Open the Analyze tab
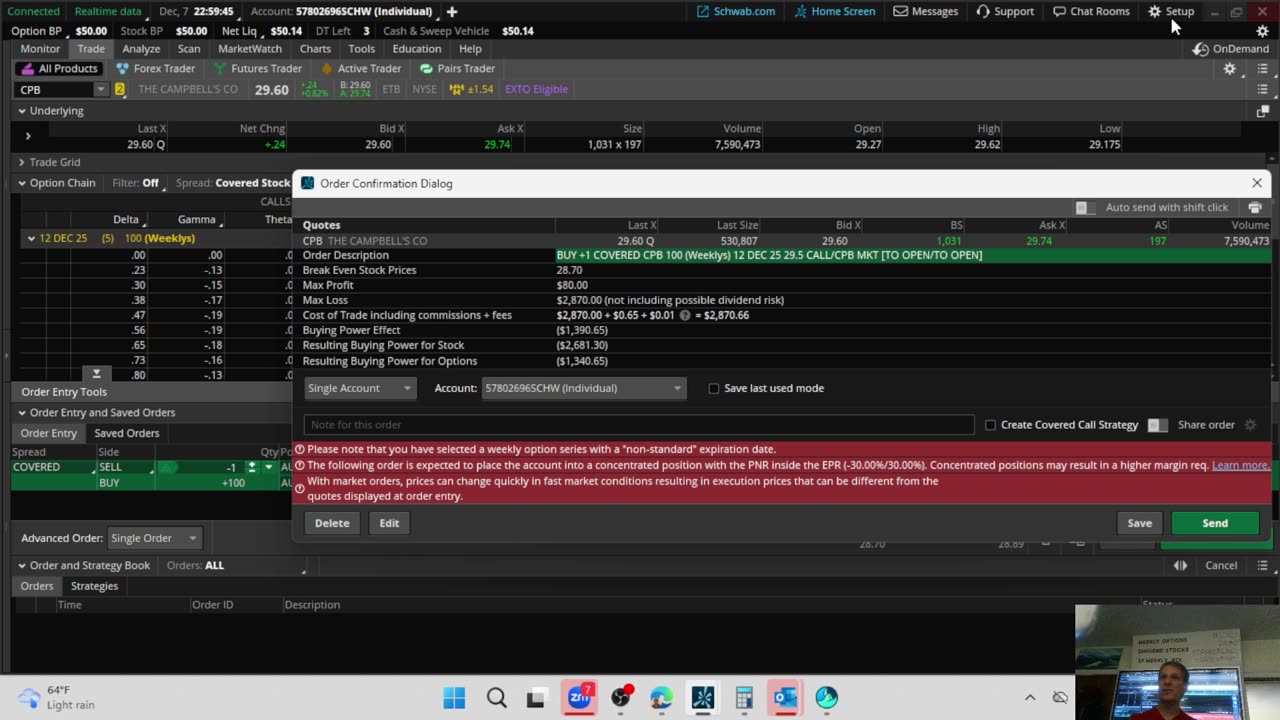Image resolution: width=1280 pixels, height=720 pixels. tap(141, 49)
